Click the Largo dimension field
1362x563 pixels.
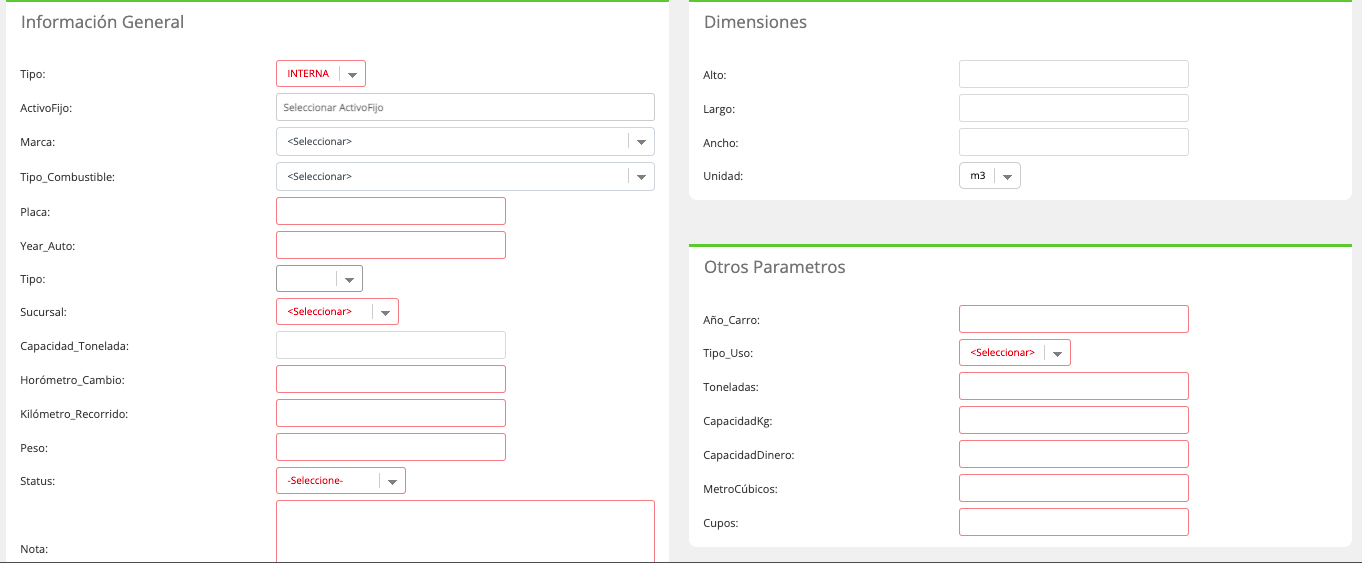[1074, 108]
